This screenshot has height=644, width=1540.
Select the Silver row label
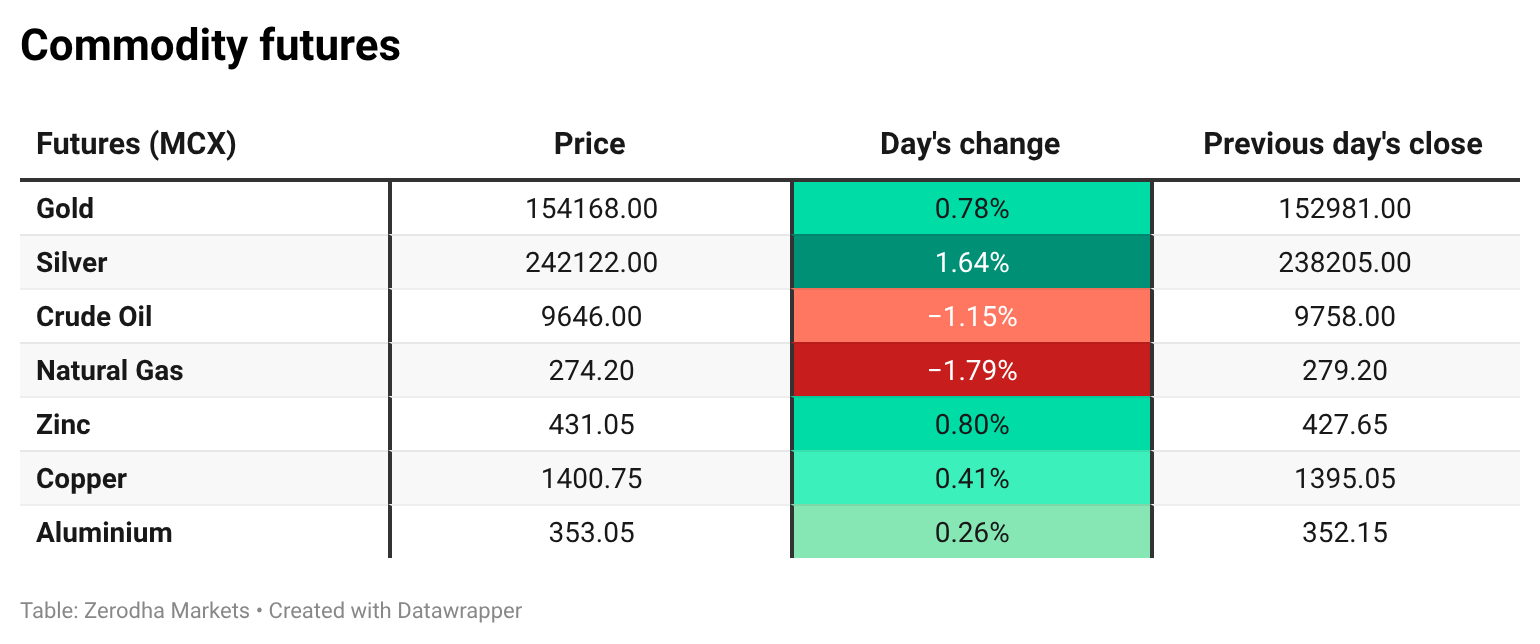[x=71, y=263]
